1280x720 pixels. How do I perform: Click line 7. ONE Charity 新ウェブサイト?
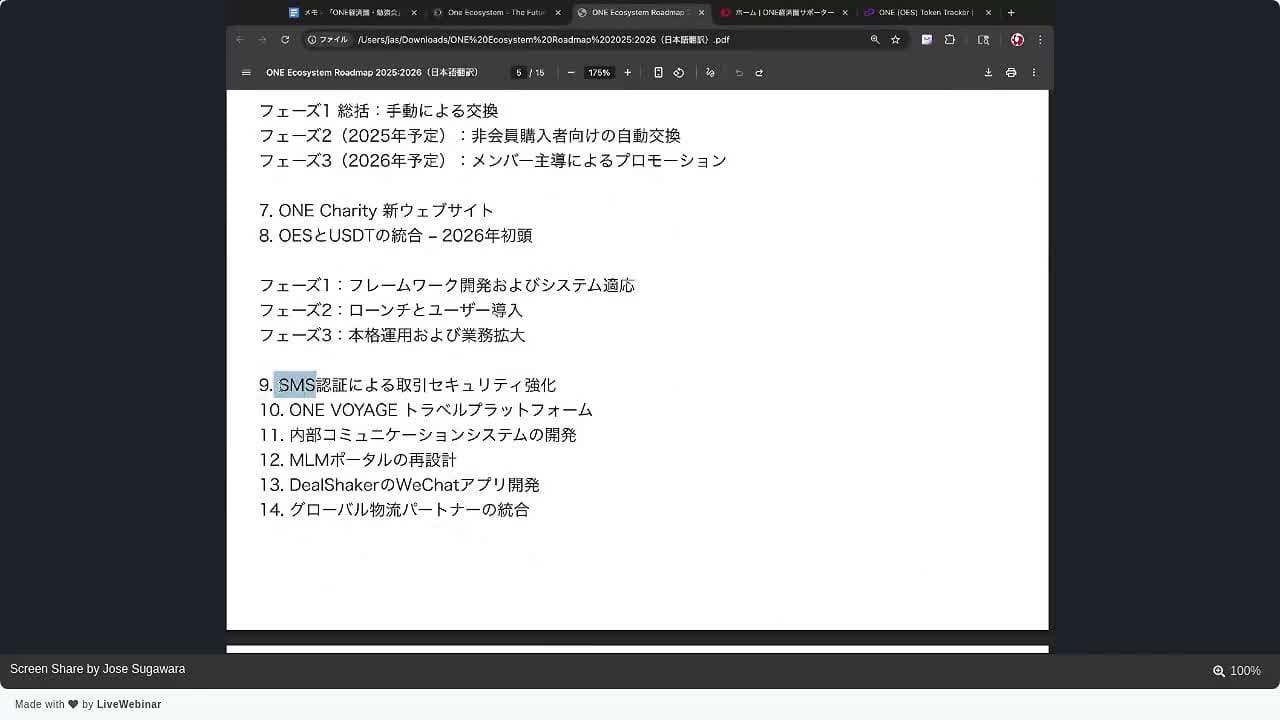[x=376, y=211]
